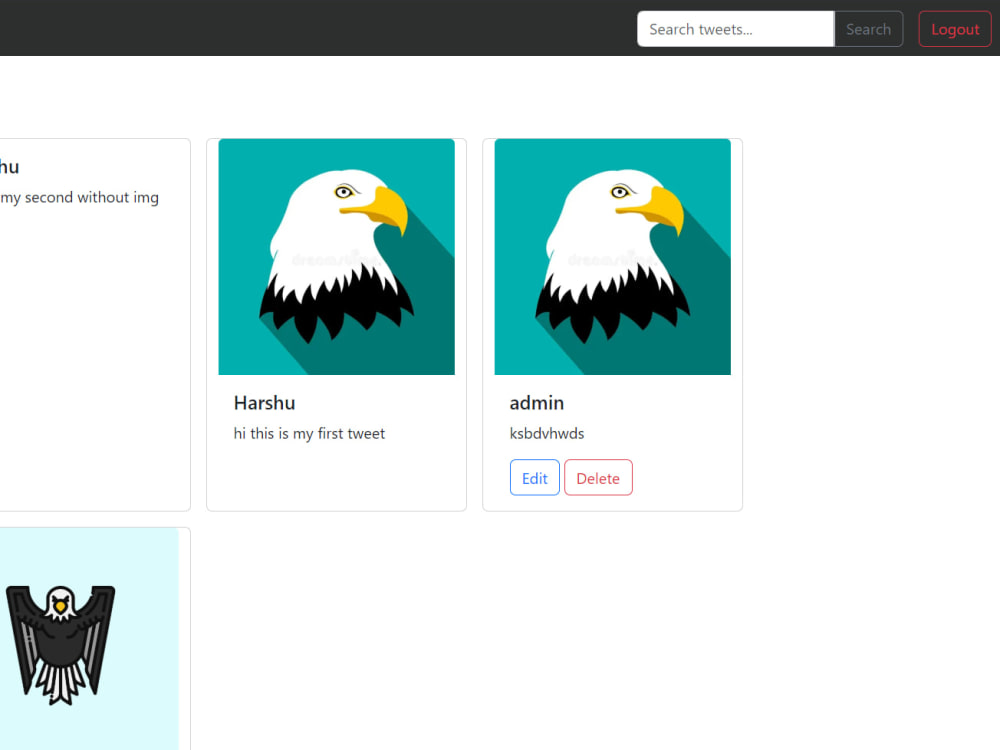Select the 'admin' card title
Screen dimensions: 1000x750
[537, 403]
